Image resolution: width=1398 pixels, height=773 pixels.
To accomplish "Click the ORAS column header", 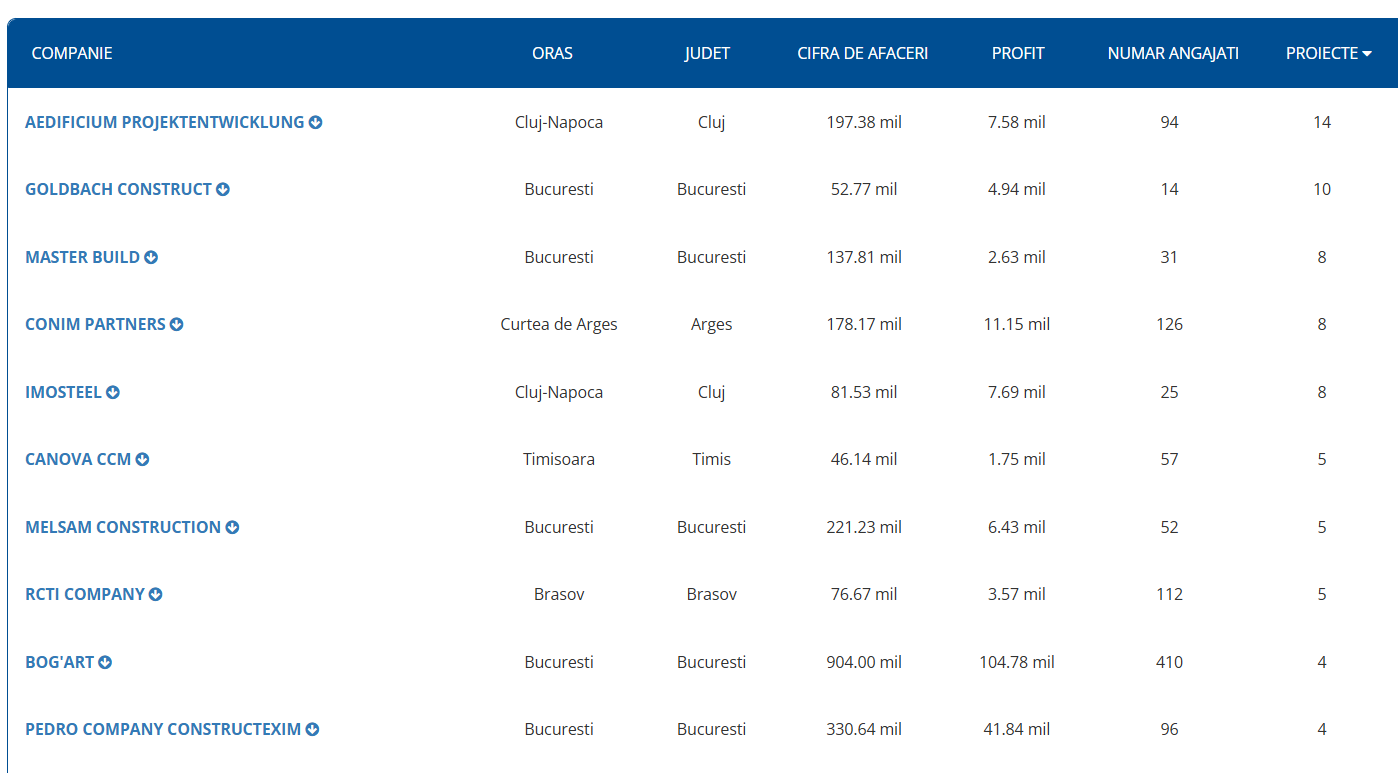I will (x=552, y=53).
